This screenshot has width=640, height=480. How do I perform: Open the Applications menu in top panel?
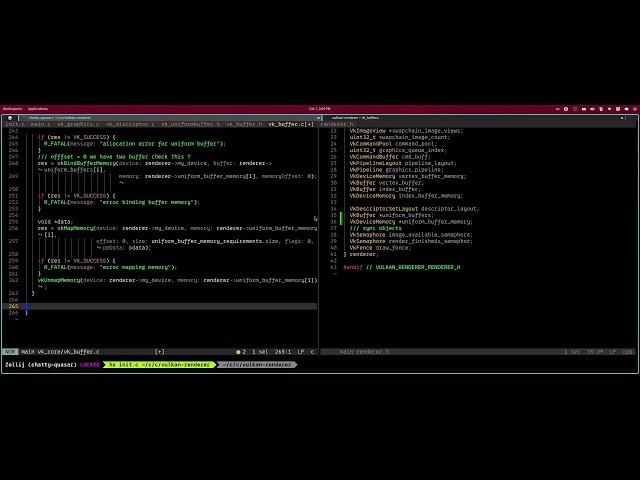point(38,109)
